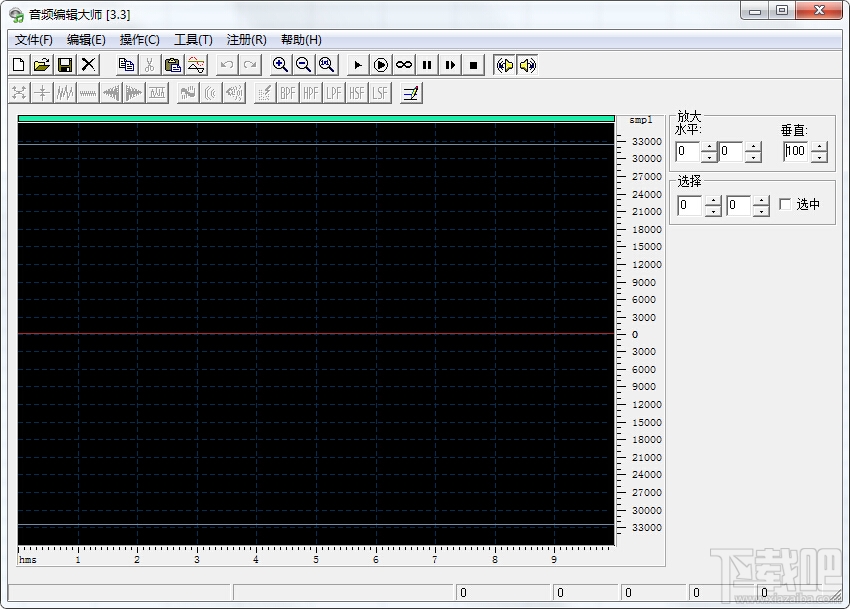Increase the second 选择 value with up arrow
The height and width of the screenshot is (609, 850).
click(x=761, y=200)
